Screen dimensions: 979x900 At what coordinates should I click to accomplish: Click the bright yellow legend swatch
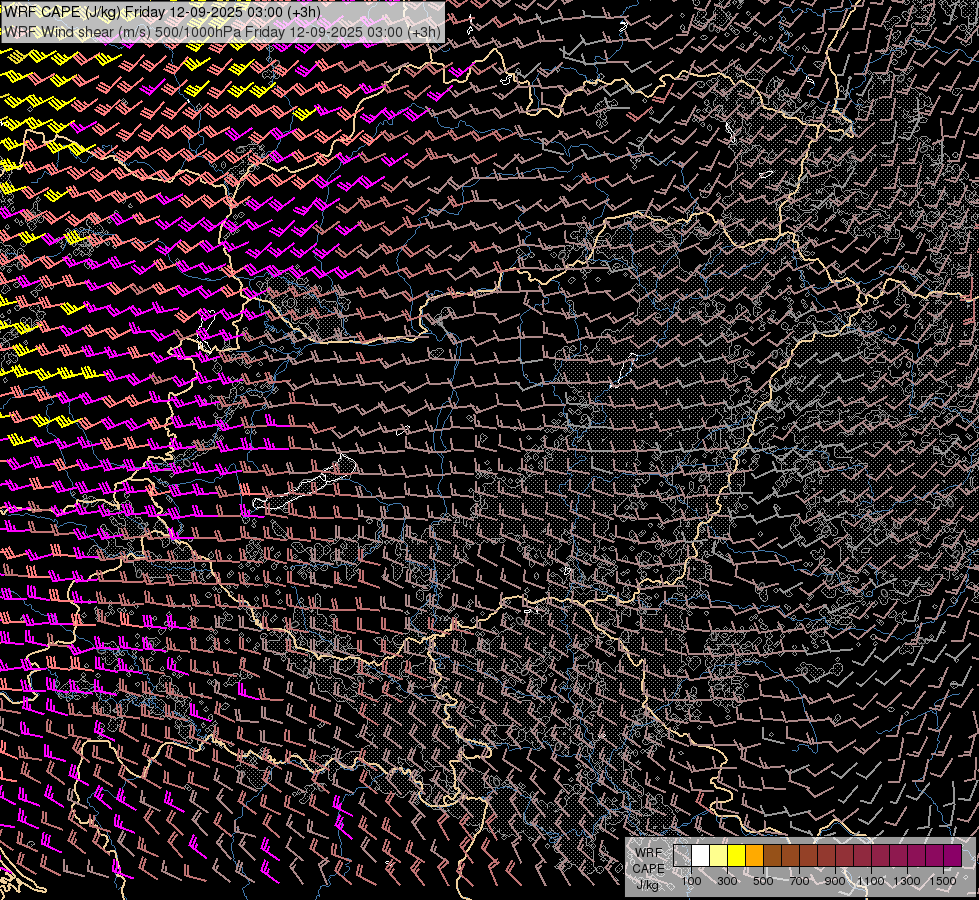point(737,855)
